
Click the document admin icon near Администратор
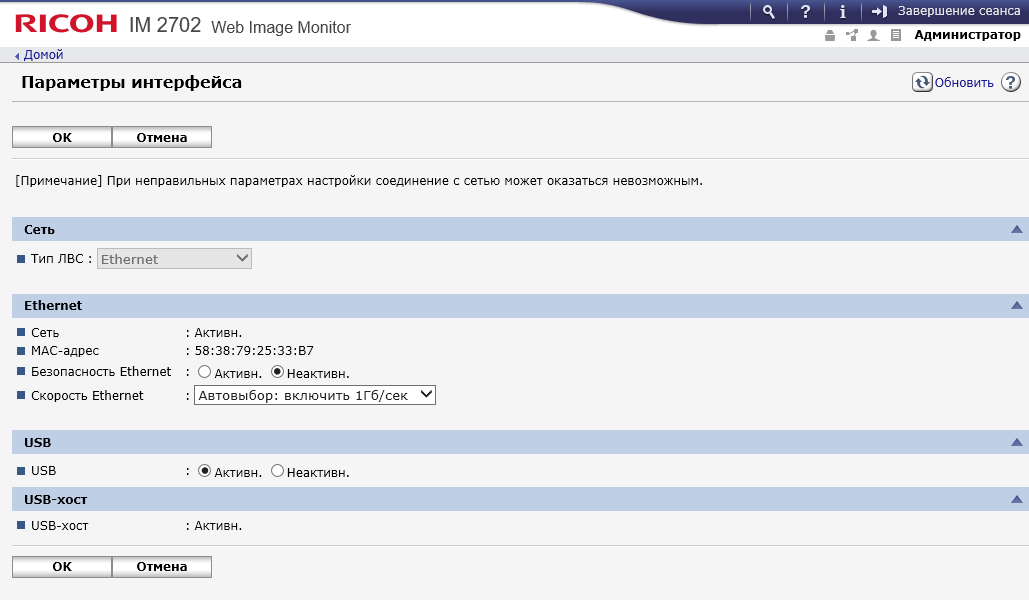895,35
